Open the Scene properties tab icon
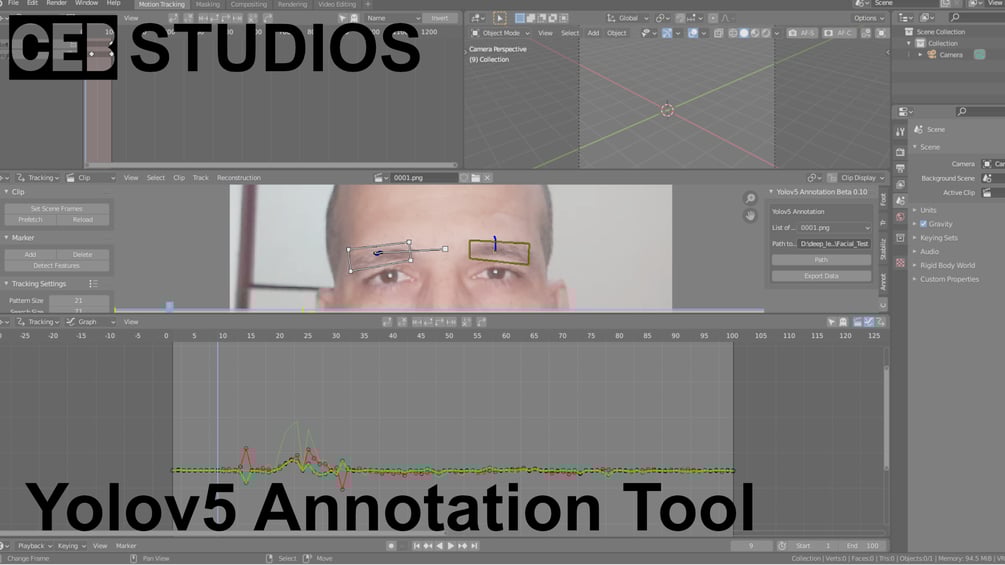 [x=900, y=201]
